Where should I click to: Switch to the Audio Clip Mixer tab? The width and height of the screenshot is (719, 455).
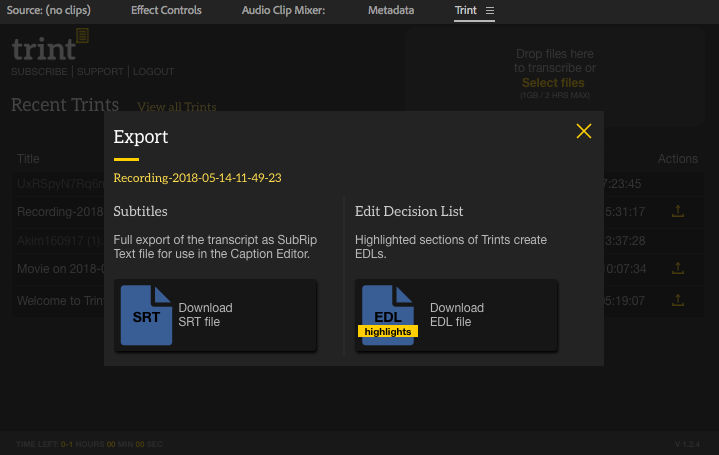point(283,10)
